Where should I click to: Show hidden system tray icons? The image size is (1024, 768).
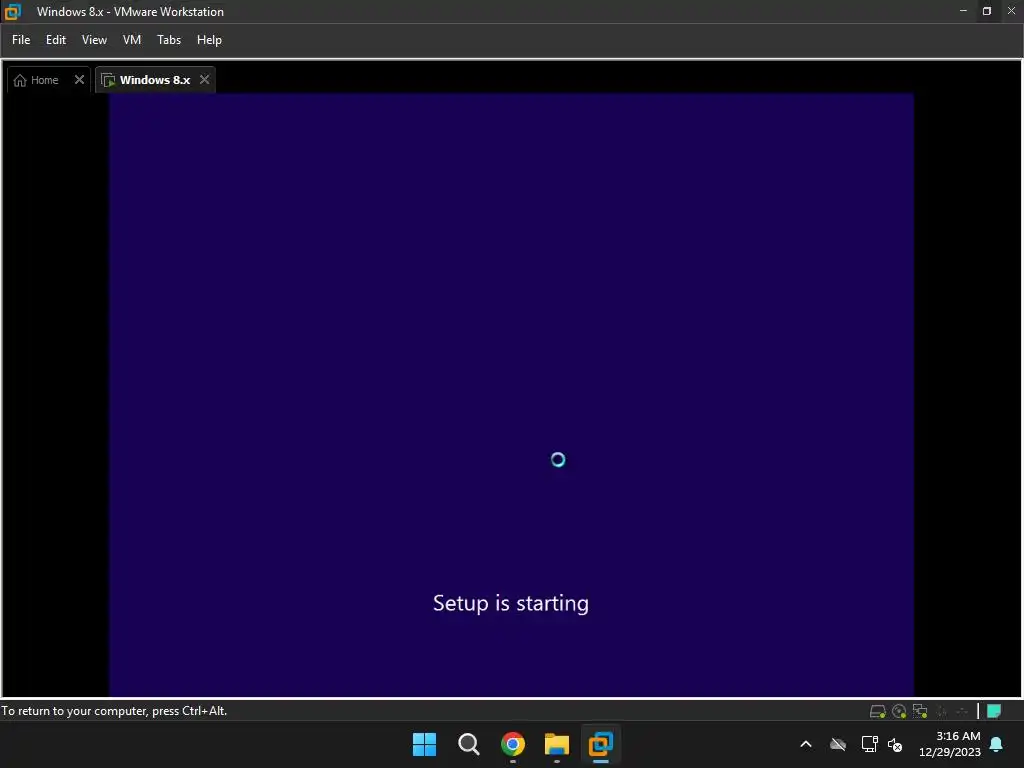pyautogui.click(x=806, y=744)
